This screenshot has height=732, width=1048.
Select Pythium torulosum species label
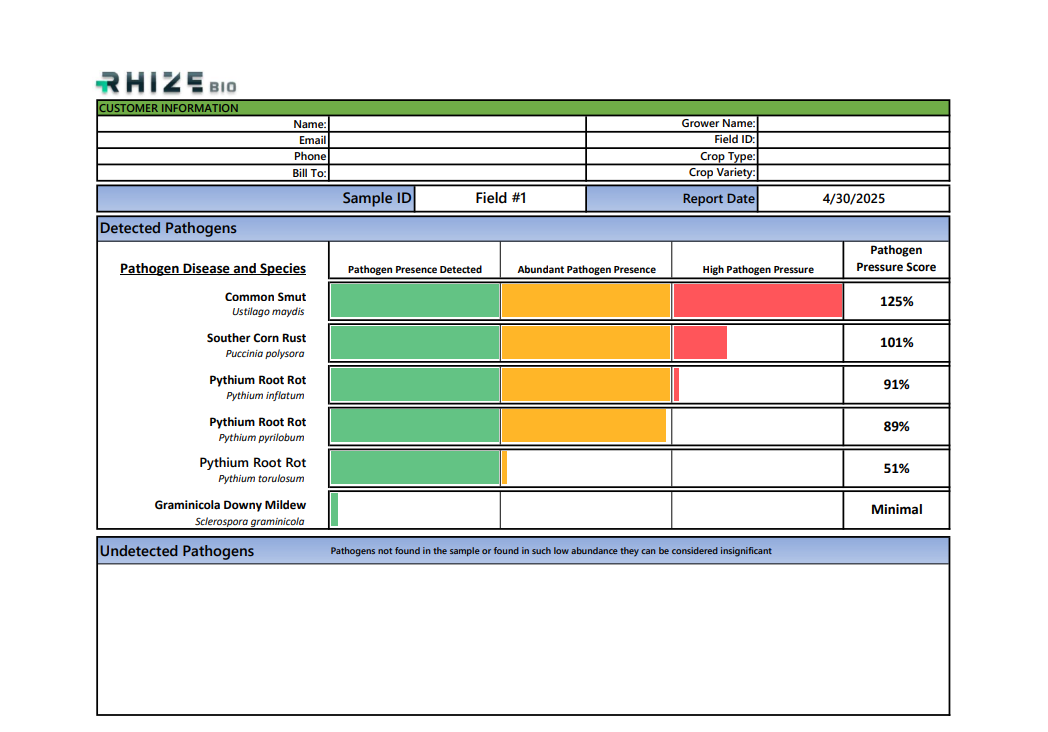[261, 479]
